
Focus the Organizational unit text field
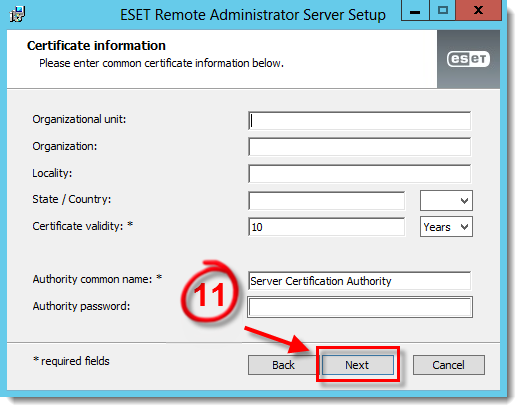(x=359, y=120)
